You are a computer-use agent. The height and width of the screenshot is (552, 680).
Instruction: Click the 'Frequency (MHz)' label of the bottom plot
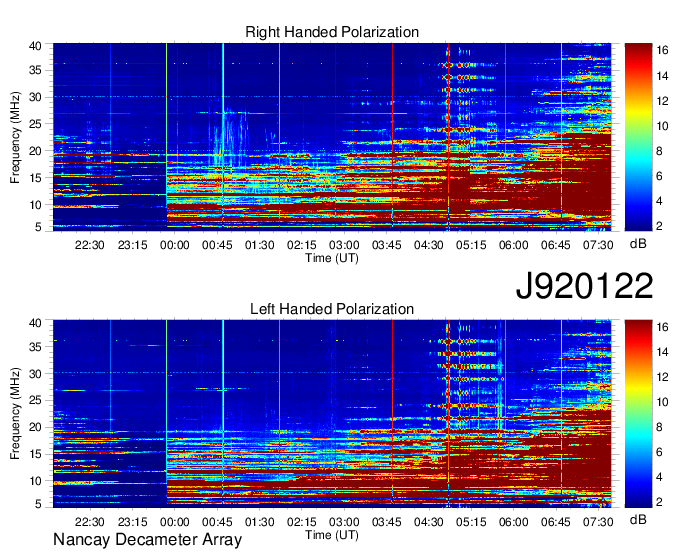[15, 414]
